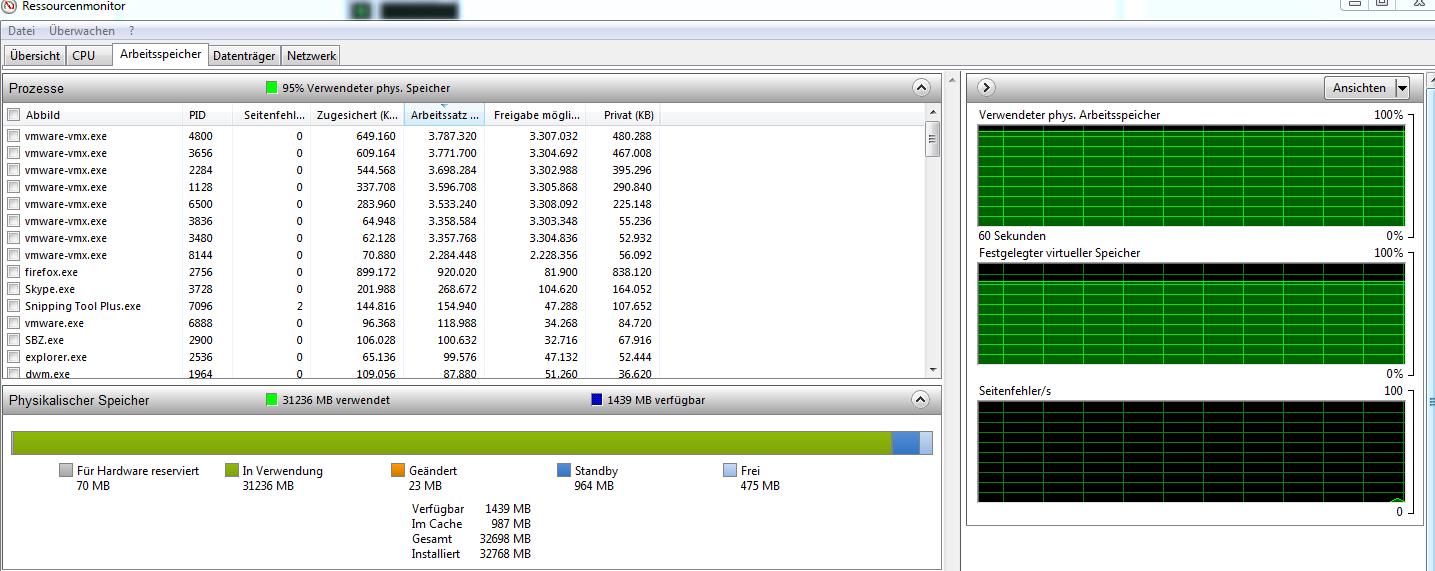Open the Überwachen menu
1435x571 pixels.
coord(82,31)
